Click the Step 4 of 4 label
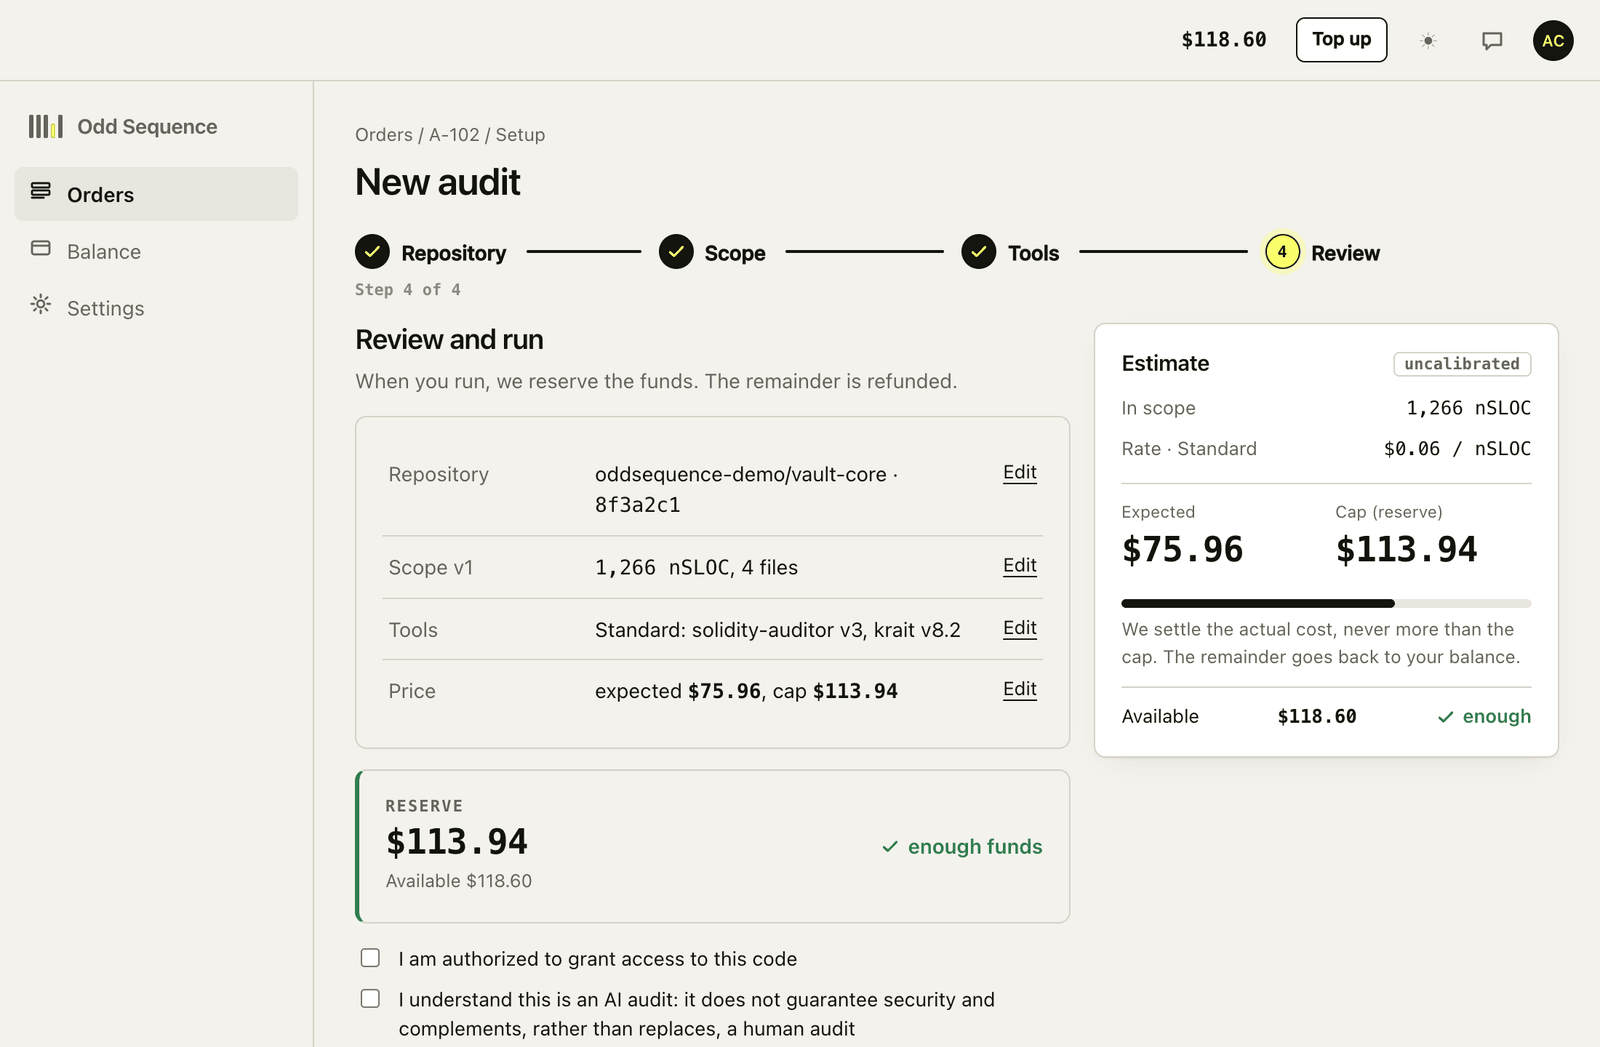Screen dimensions: 1600x1047 pos(408,289)
